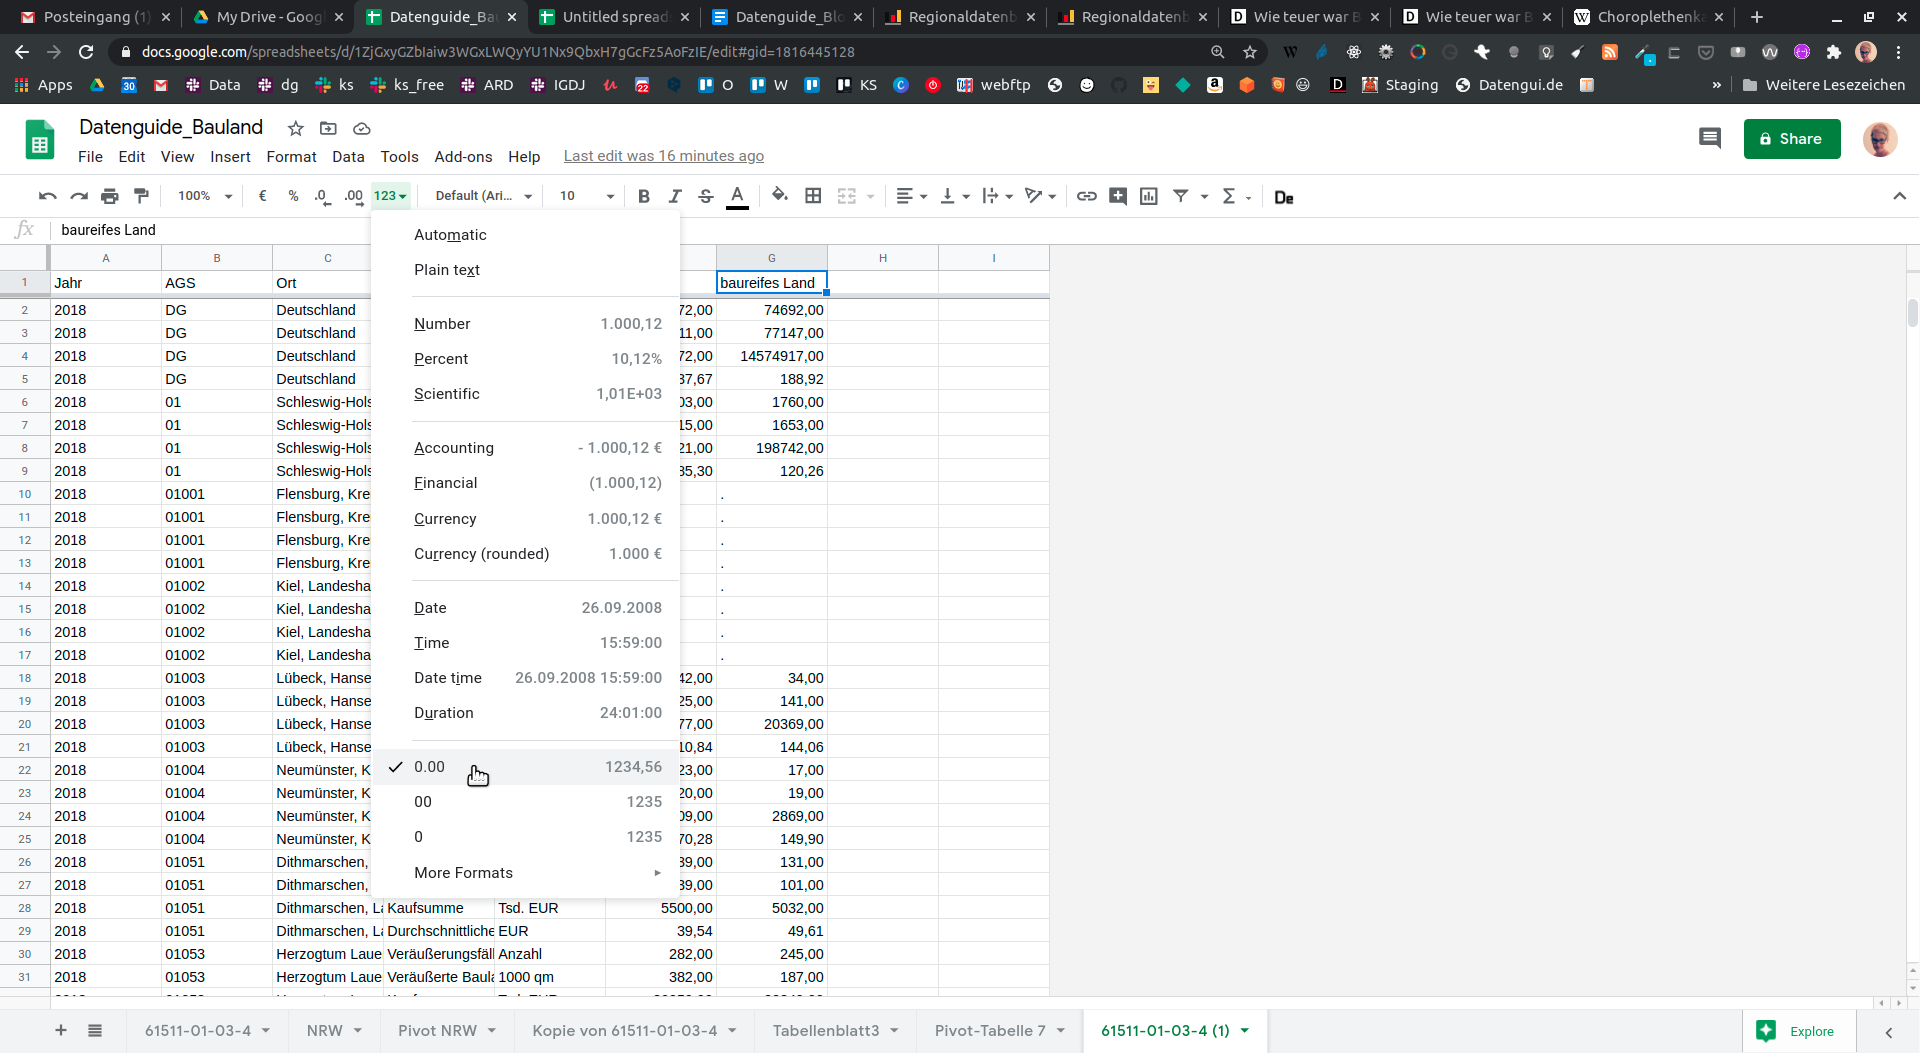Open the comment history icon
This screenshot has width=1920, height=1053.
pos(1709,139)
